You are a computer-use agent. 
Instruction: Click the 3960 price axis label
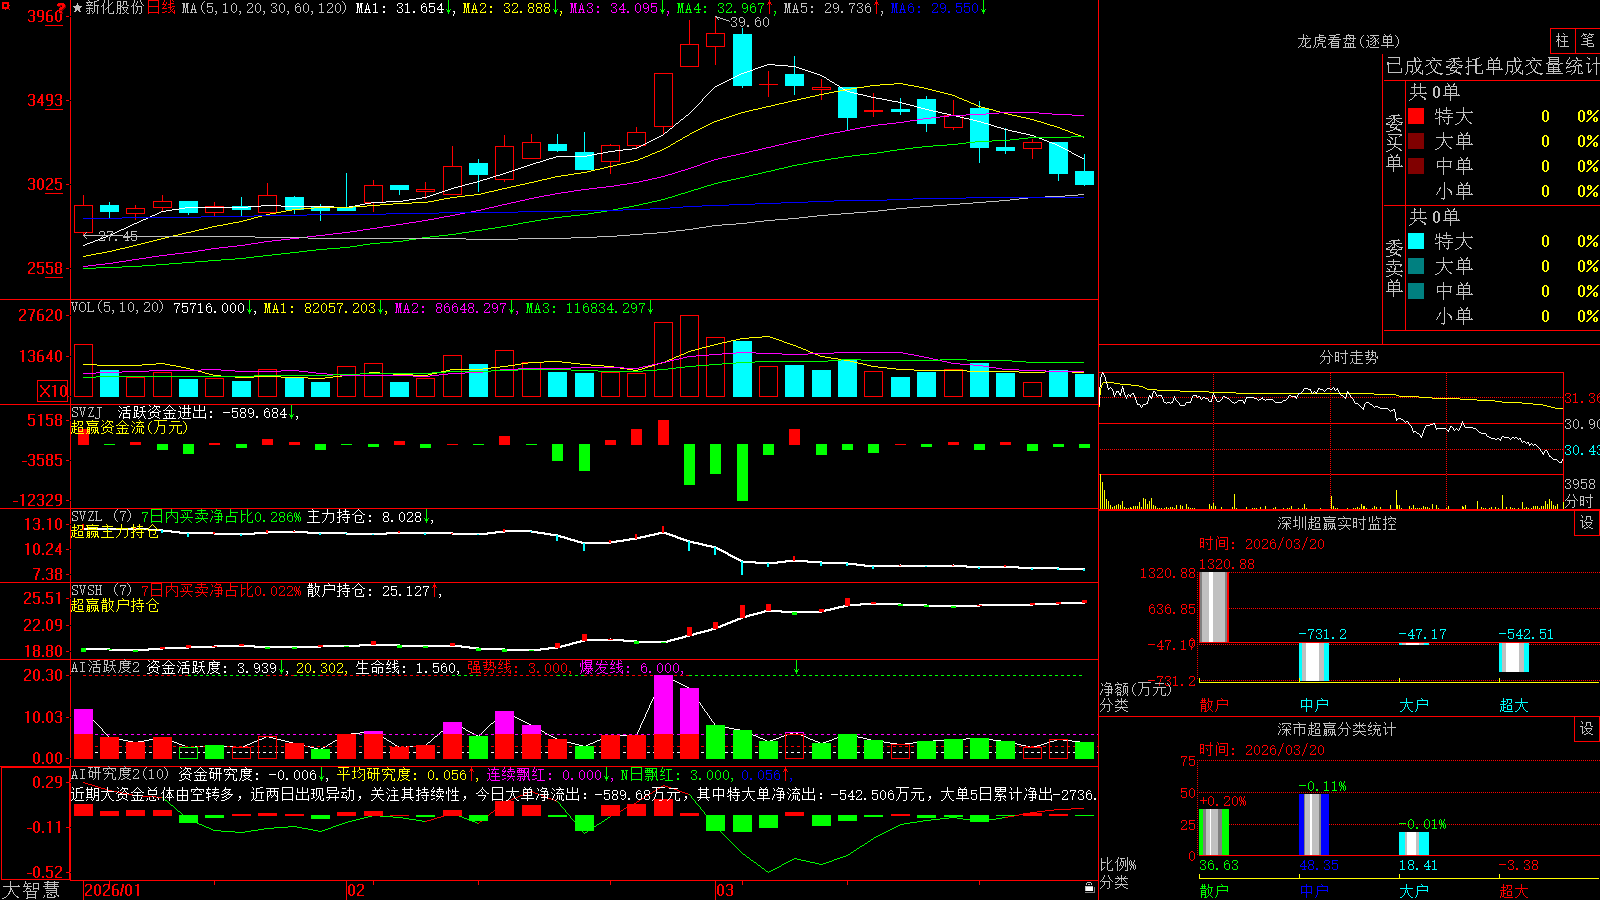[x=45, y=16]
